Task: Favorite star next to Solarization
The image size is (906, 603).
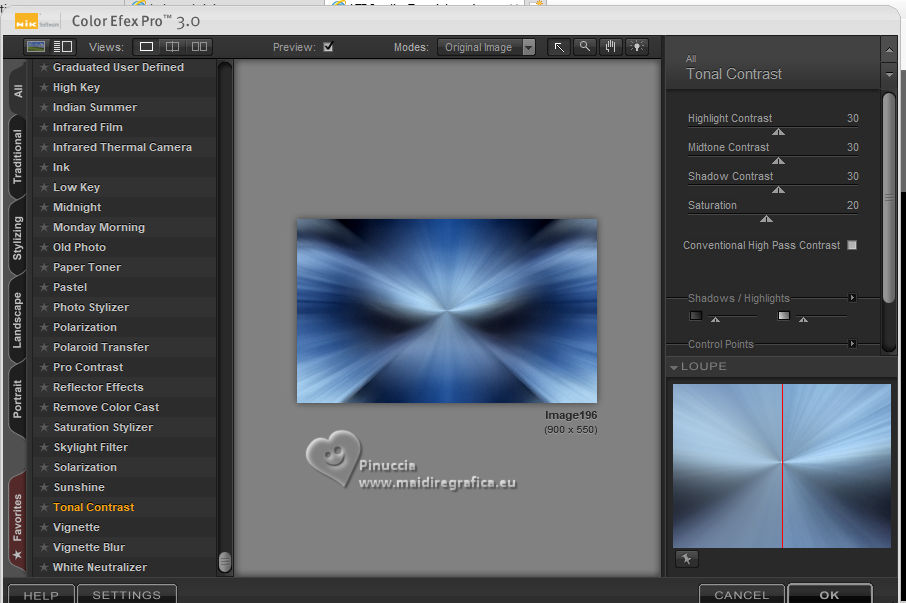Action: [44, 467]
